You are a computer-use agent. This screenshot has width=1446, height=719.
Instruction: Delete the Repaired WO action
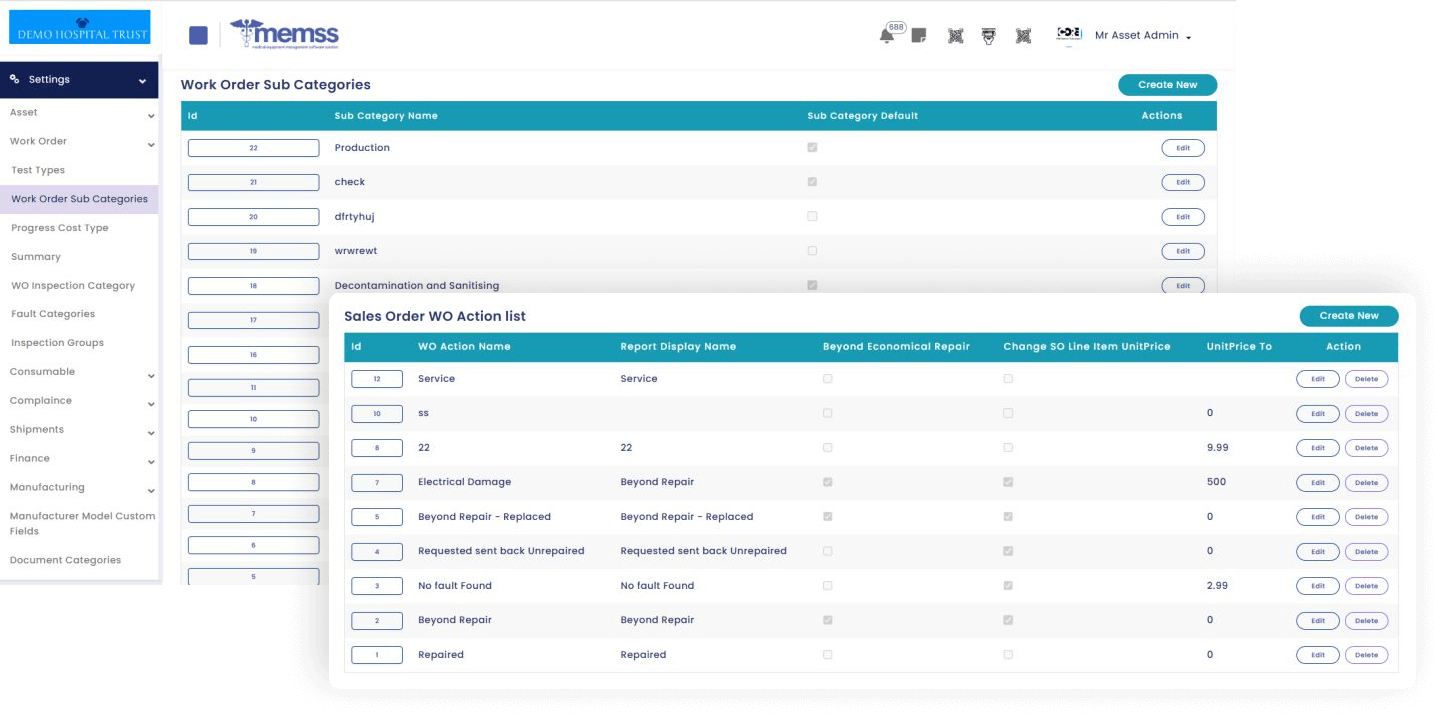[1366, 655]
